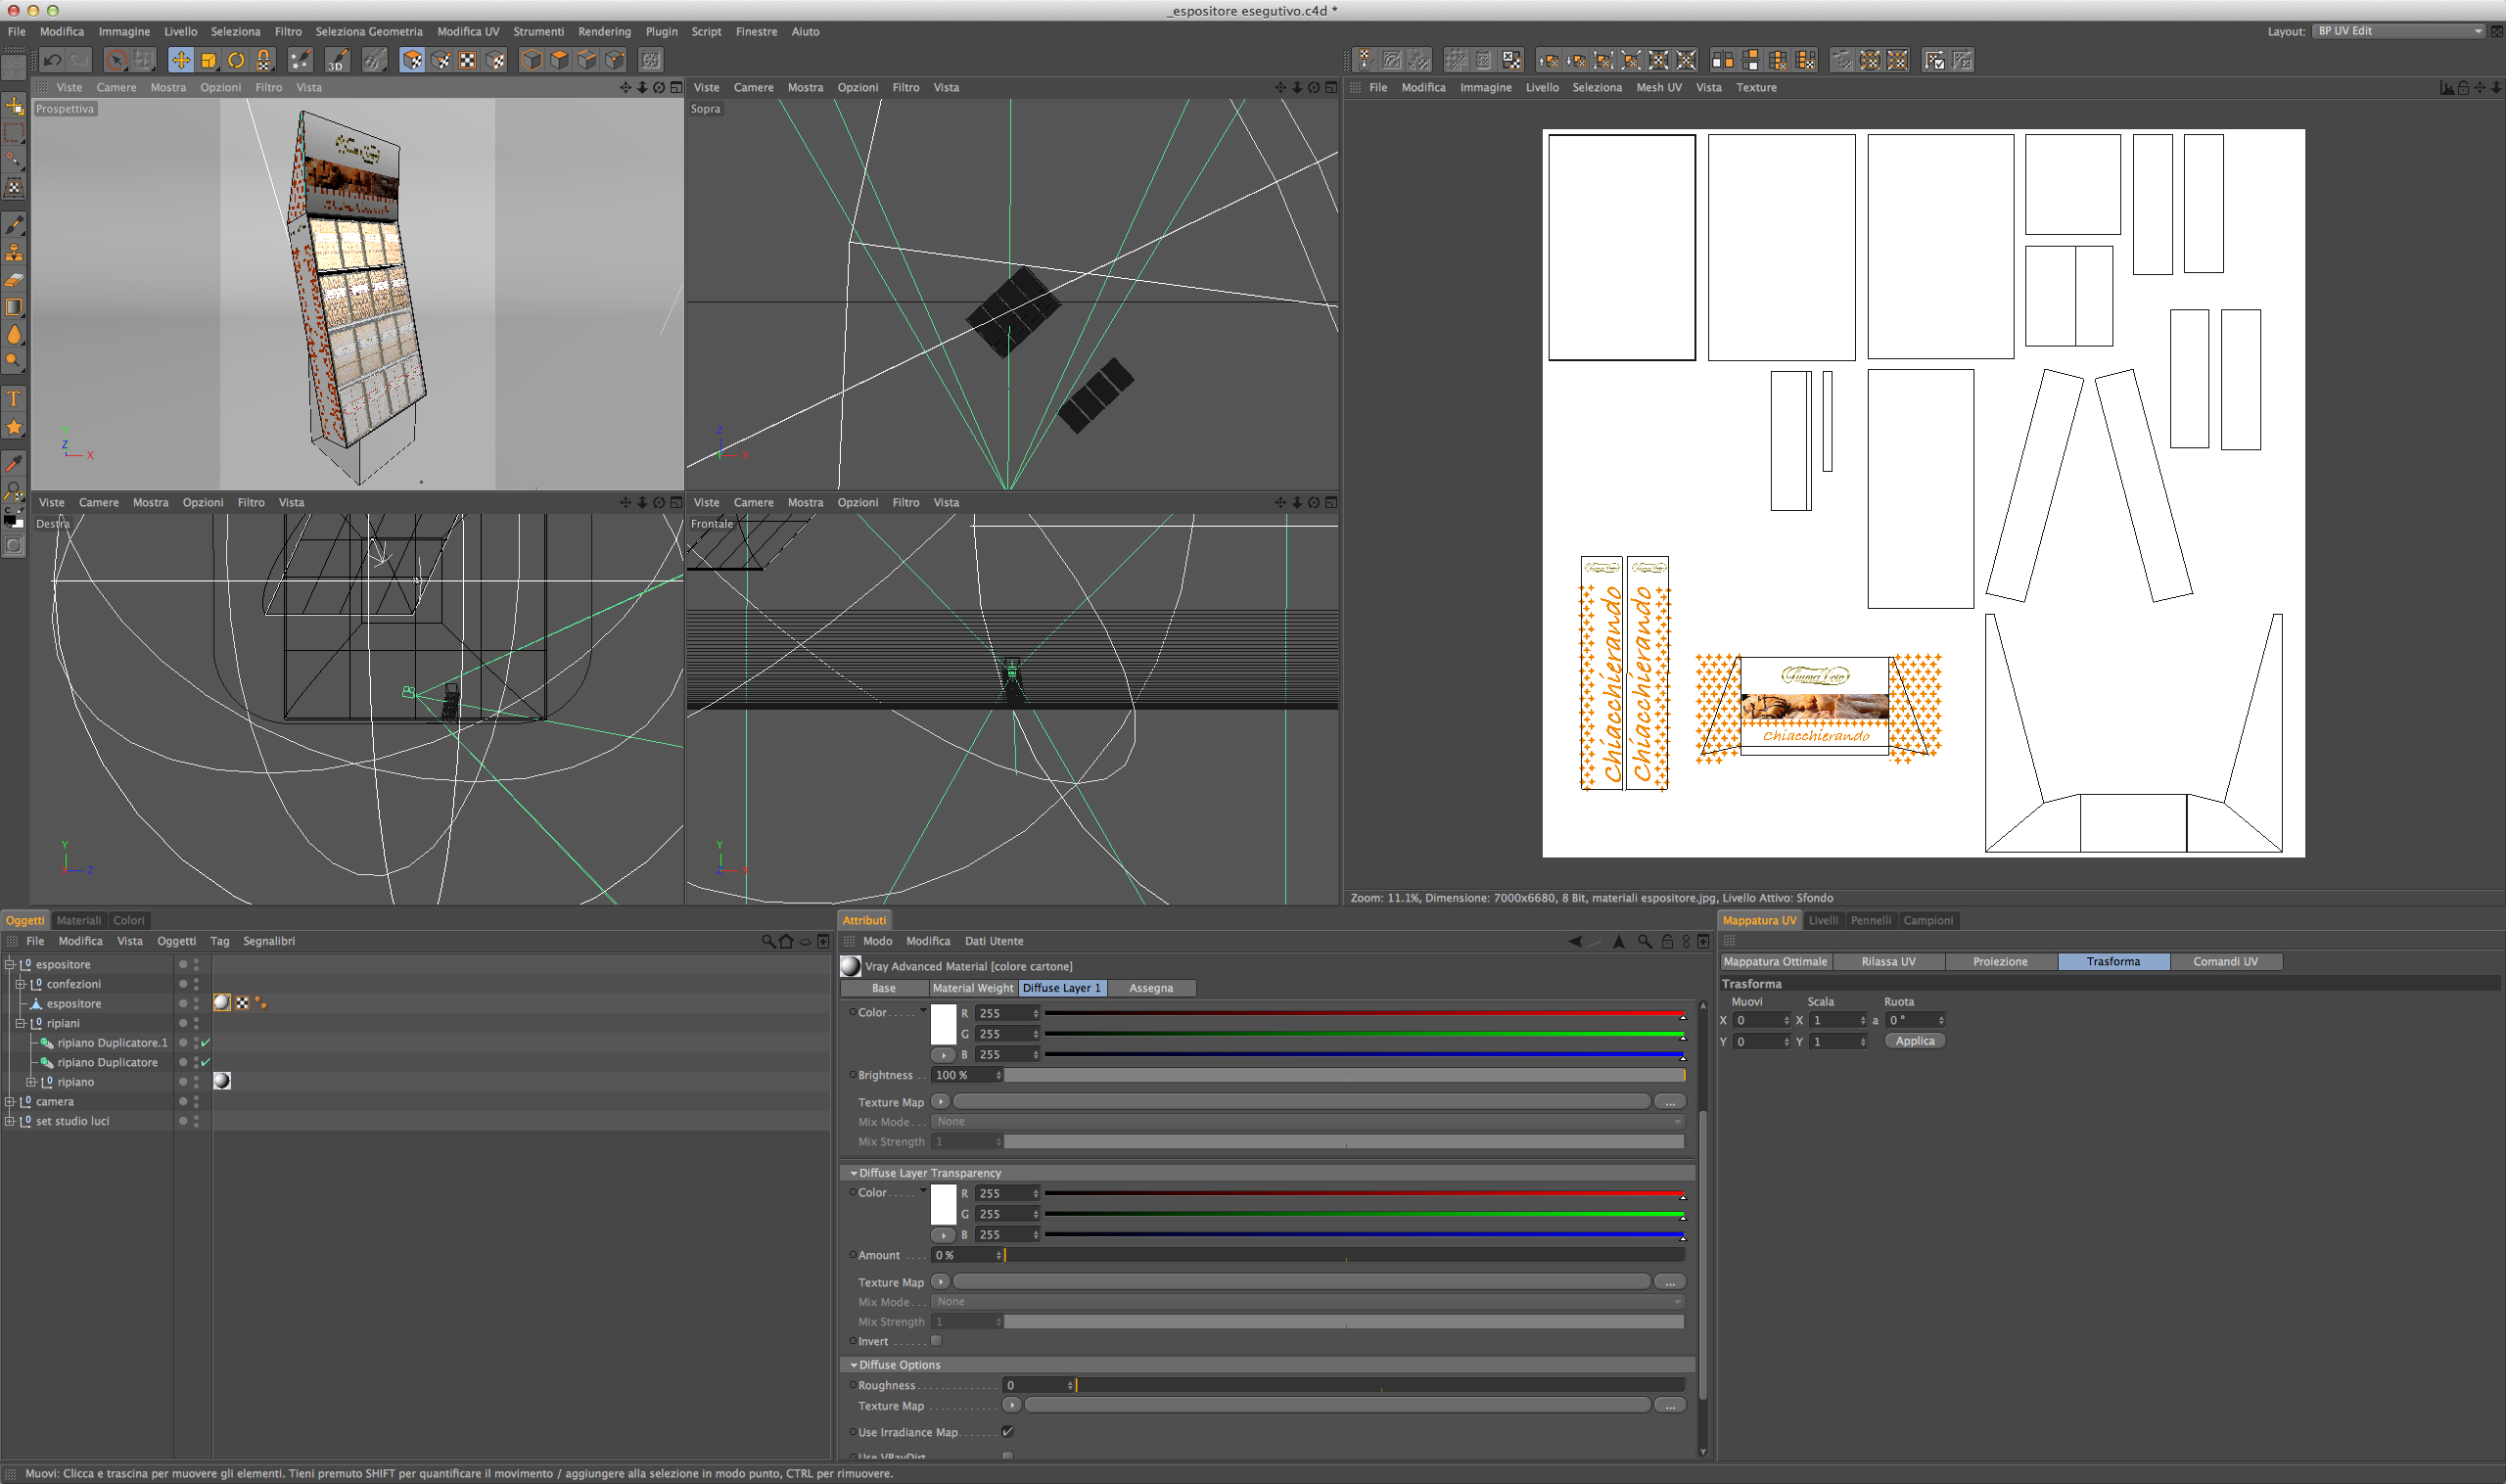The height and width of the screenshot is (1484, 2506).
Task: Select the Text tool
Action: tap(14, 399)
